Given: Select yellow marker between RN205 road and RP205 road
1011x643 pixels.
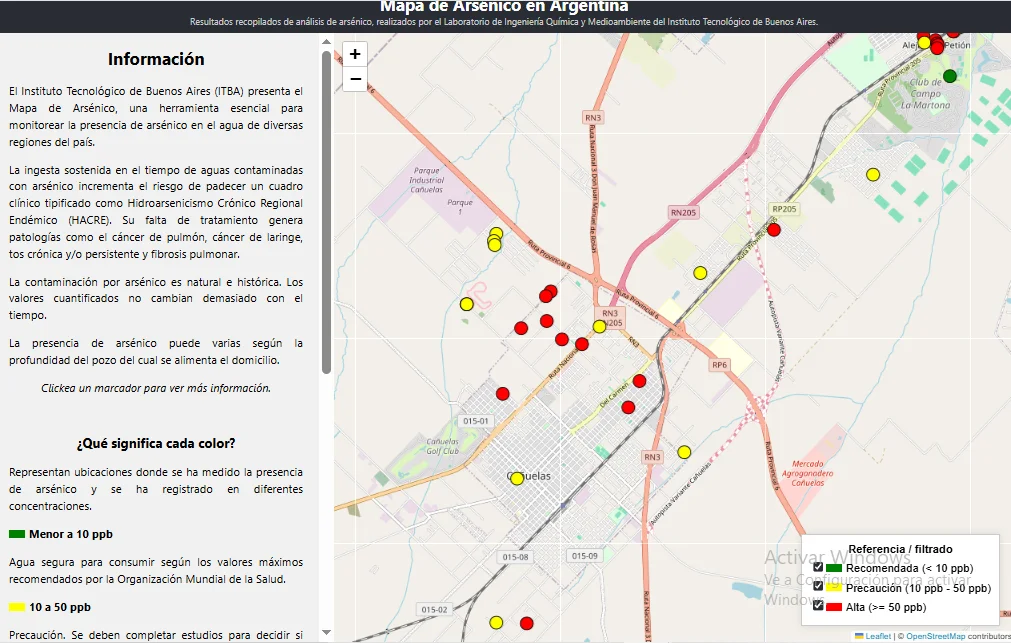Looking at the screenshot, I should (700, 273).
